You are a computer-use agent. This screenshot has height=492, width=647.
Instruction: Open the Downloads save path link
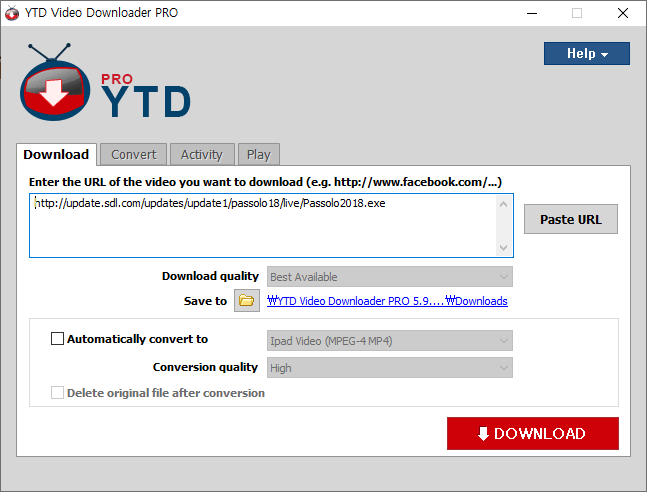click(387, 301)
